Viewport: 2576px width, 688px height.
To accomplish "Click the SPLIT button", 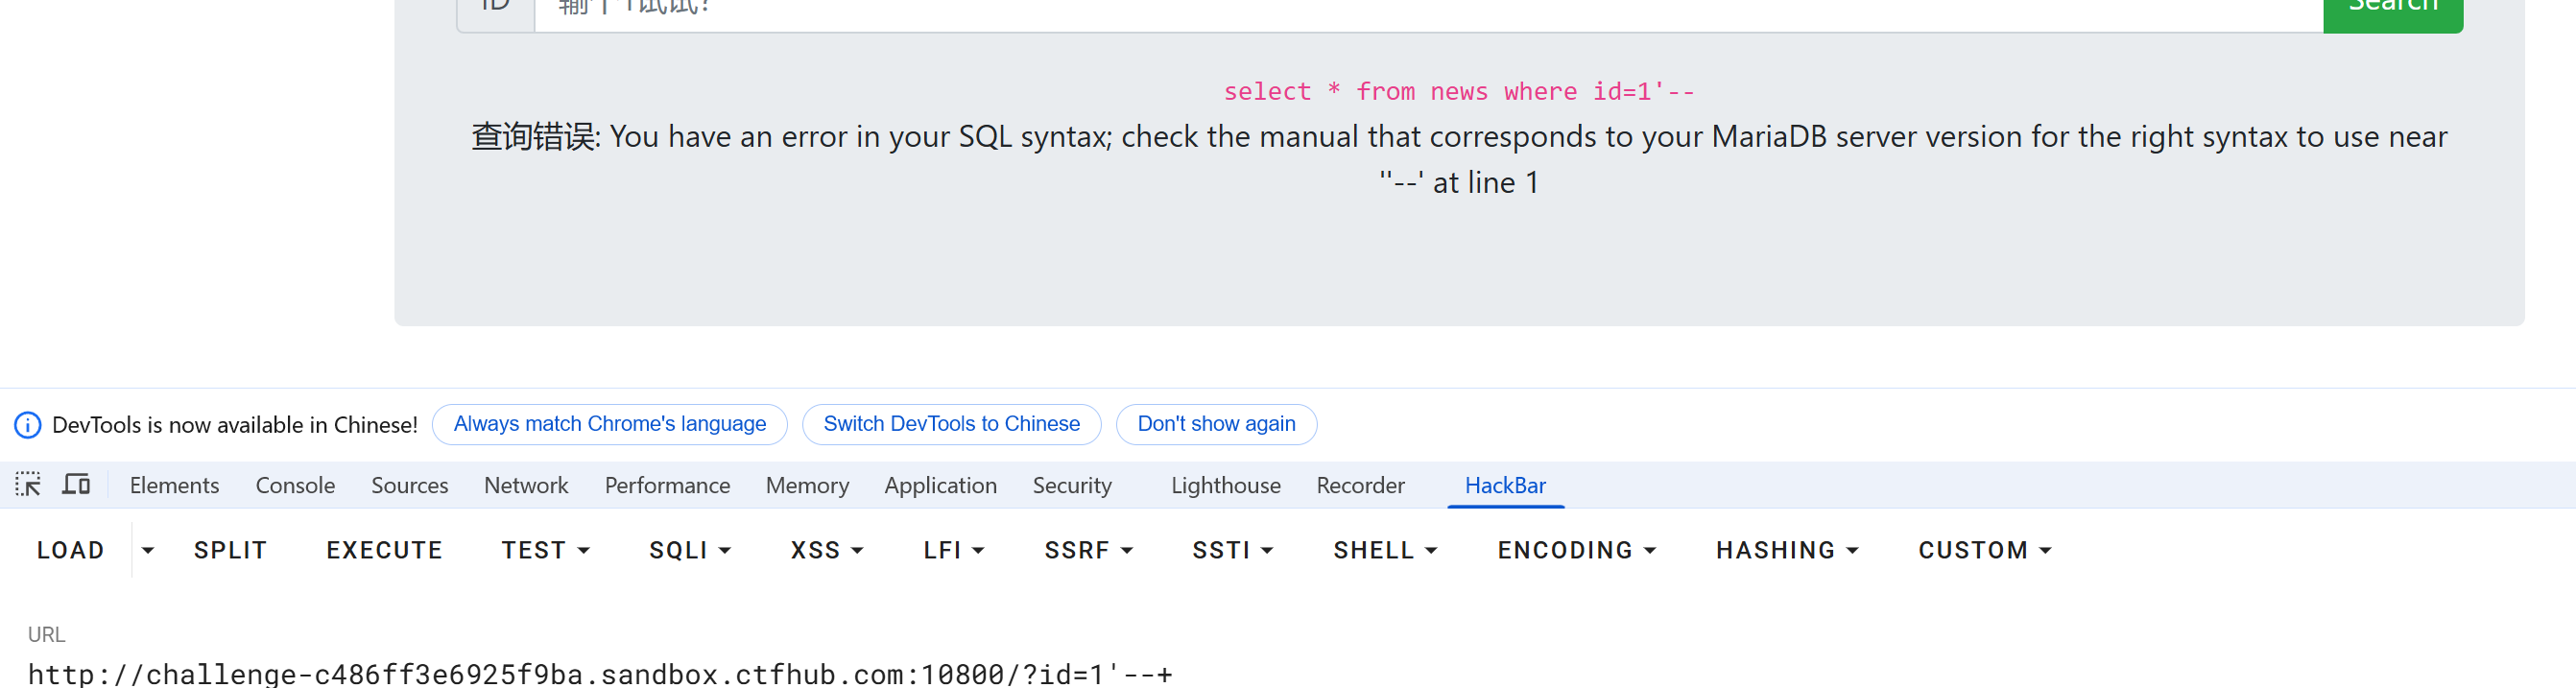I will (230, 550).
